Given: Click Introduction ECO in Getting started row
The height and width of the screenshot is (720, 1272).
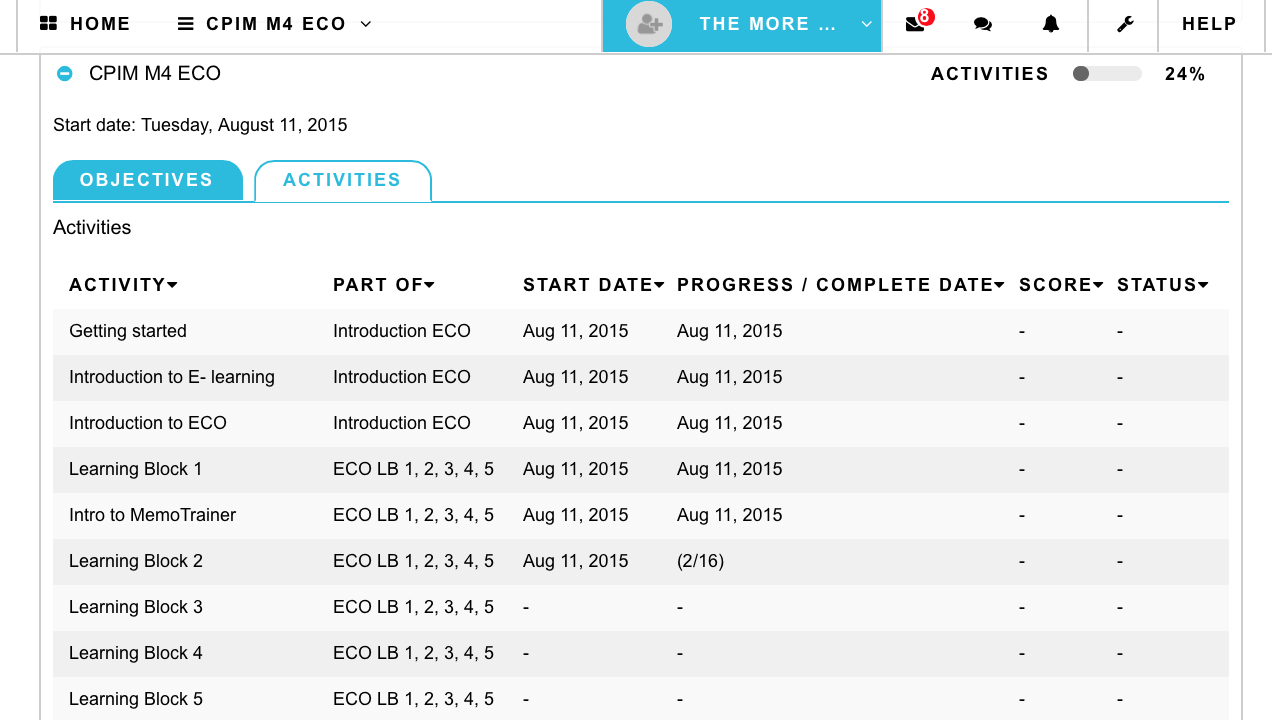Looking at the screenshot, I should pos(402,331).
